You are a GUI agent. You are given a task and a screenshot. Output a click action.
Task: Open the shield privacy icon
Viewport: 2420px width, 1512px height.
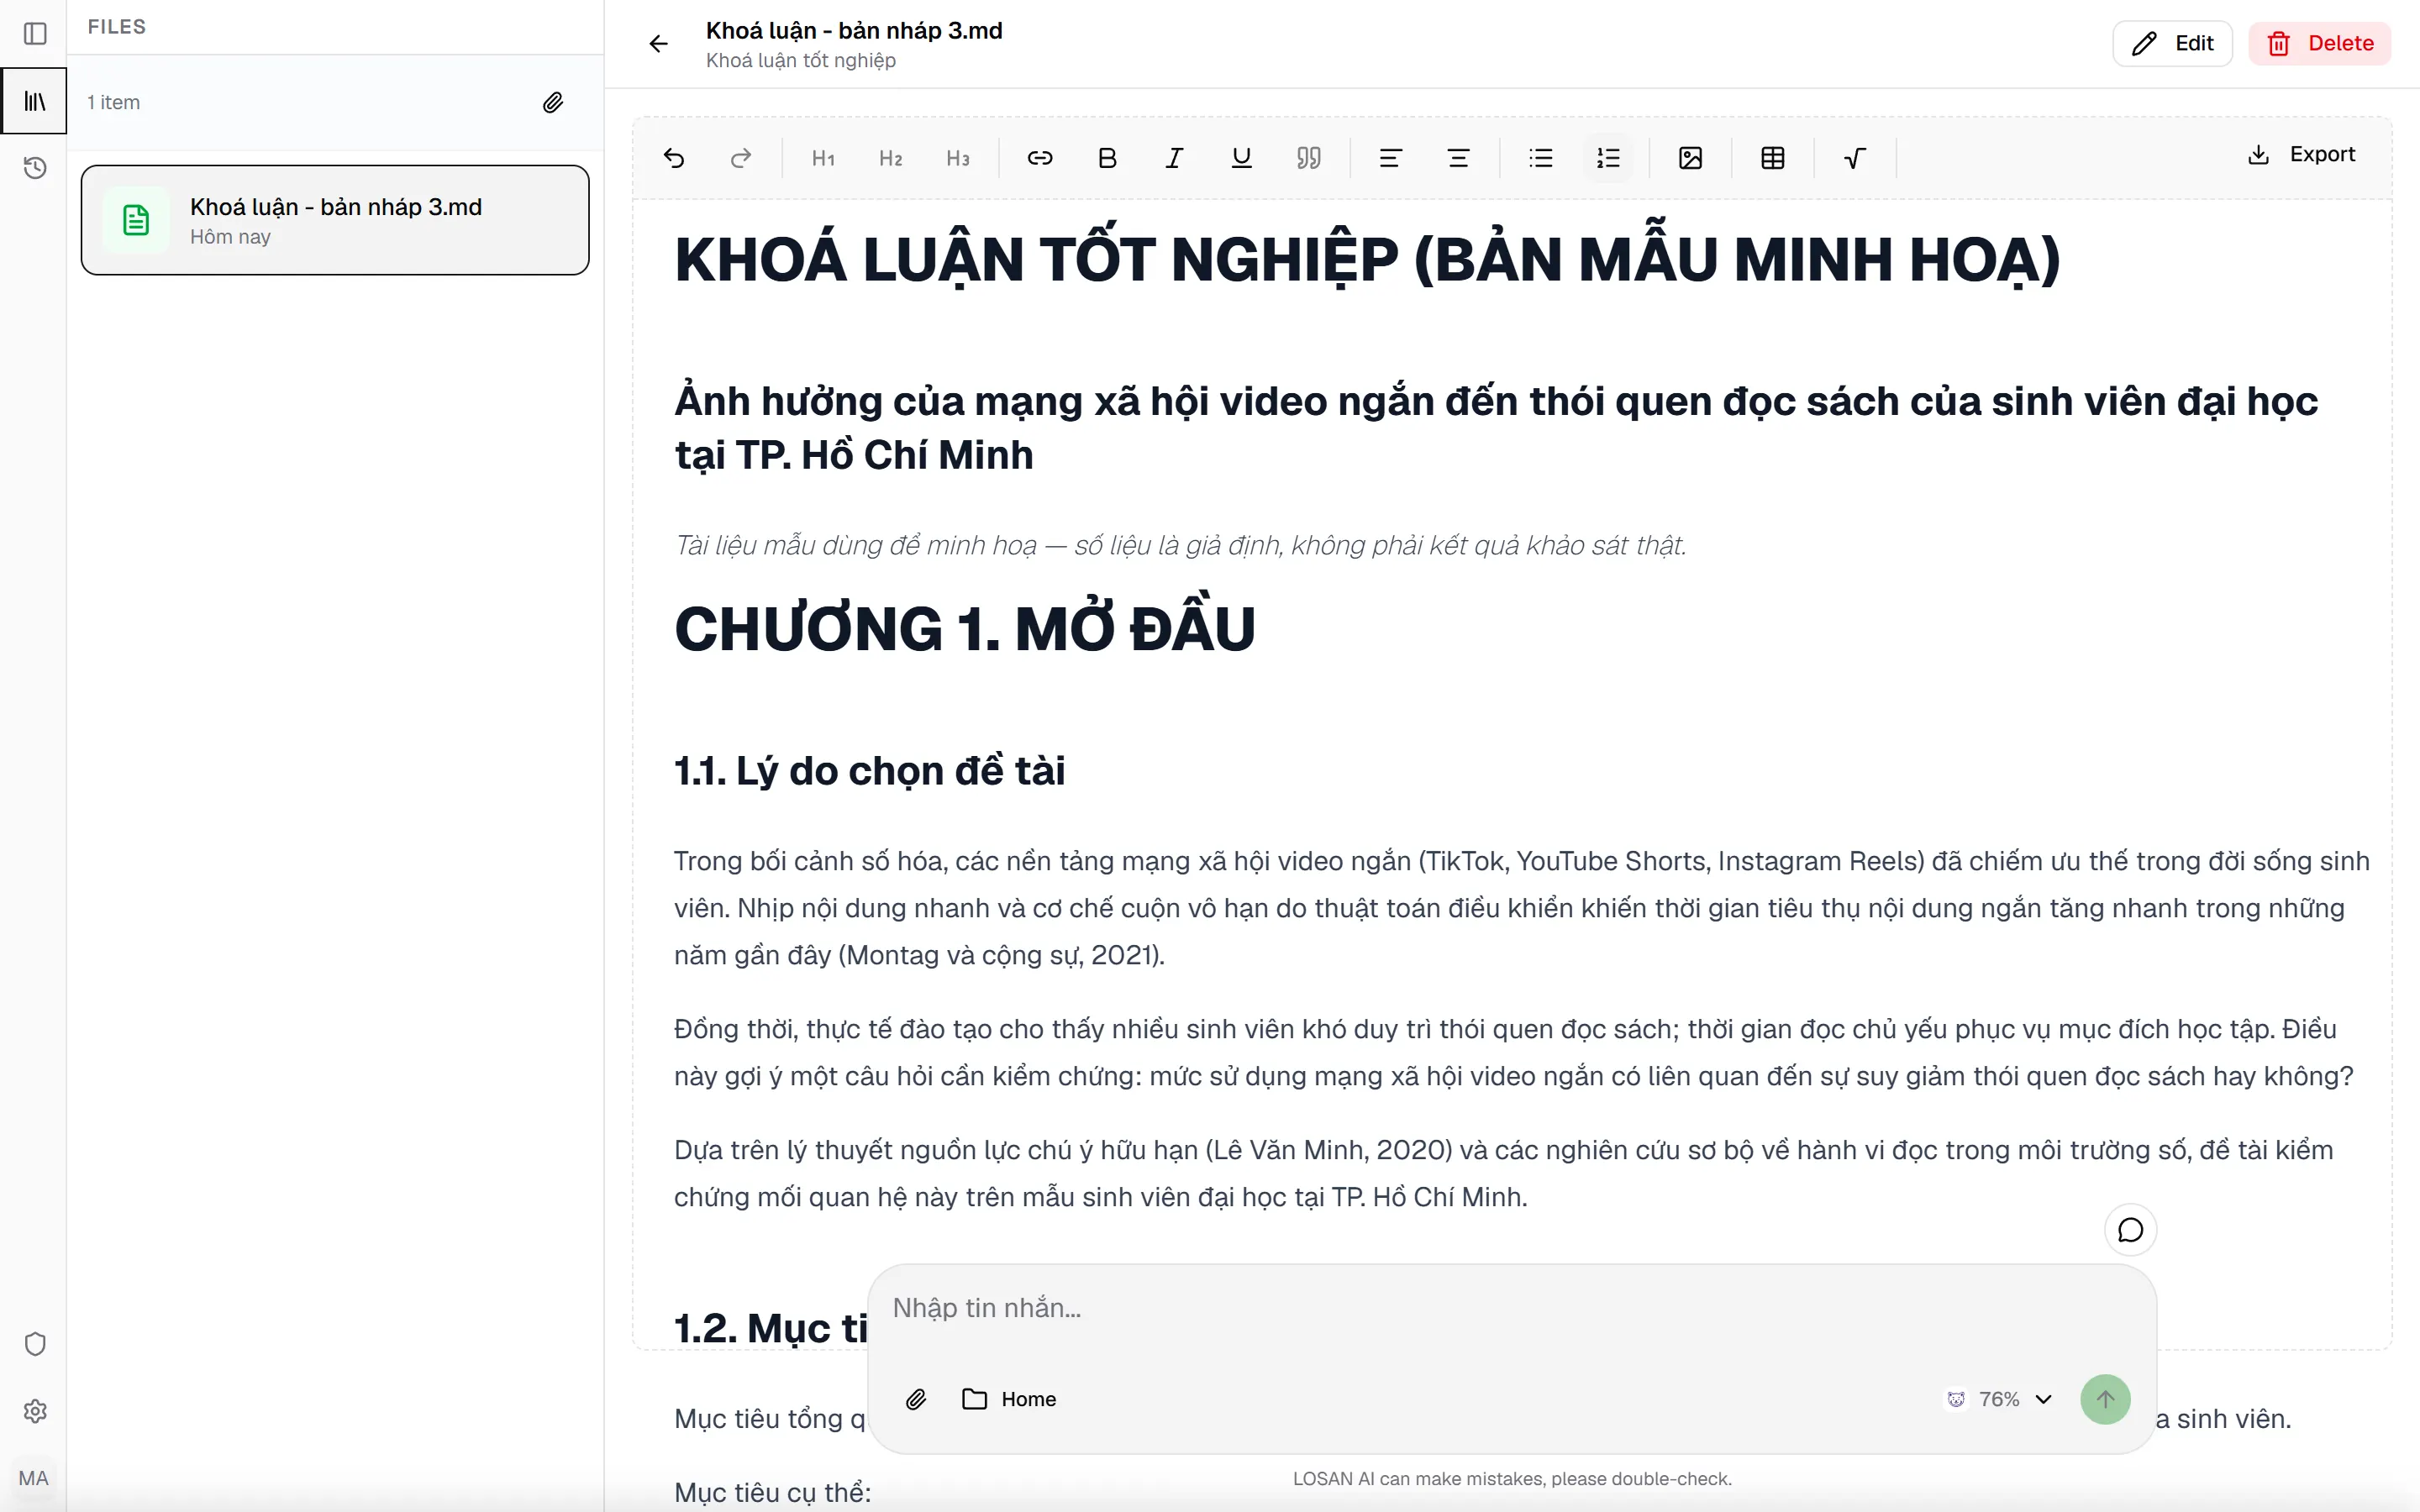(34, 1343)
